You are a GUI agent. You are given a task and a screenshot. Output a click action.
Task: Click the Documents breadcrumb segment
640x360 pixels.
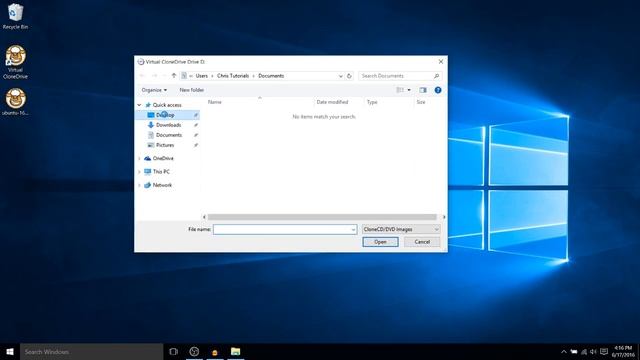point(271,76)
